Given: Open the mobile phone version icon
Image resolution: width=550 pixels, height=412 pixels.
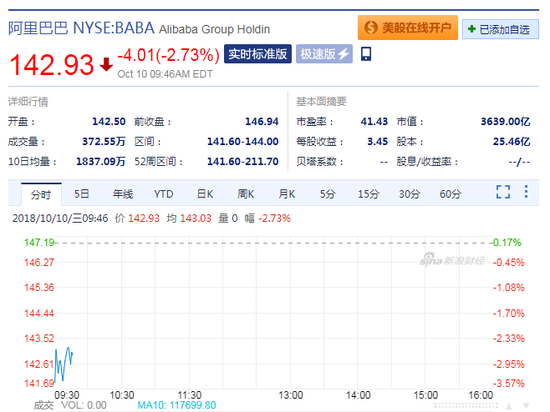Looking at the screenshot, I should pos(366,54).
